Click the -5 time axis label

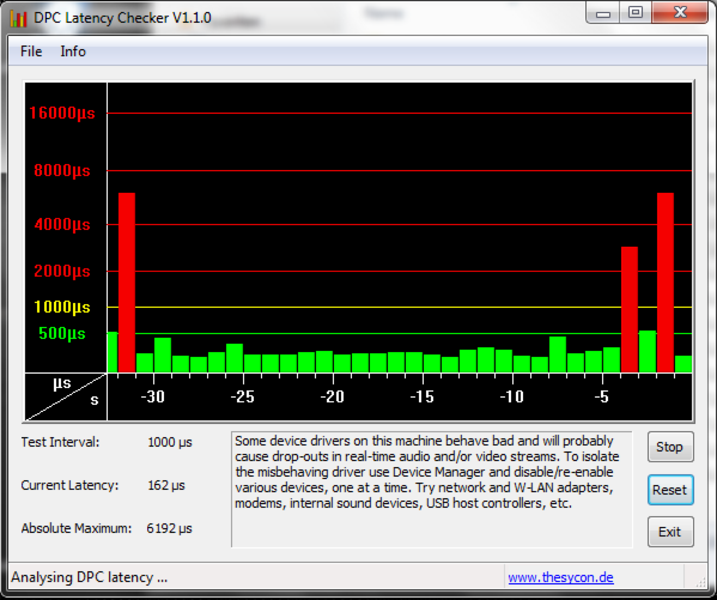[x=602, y=396]
